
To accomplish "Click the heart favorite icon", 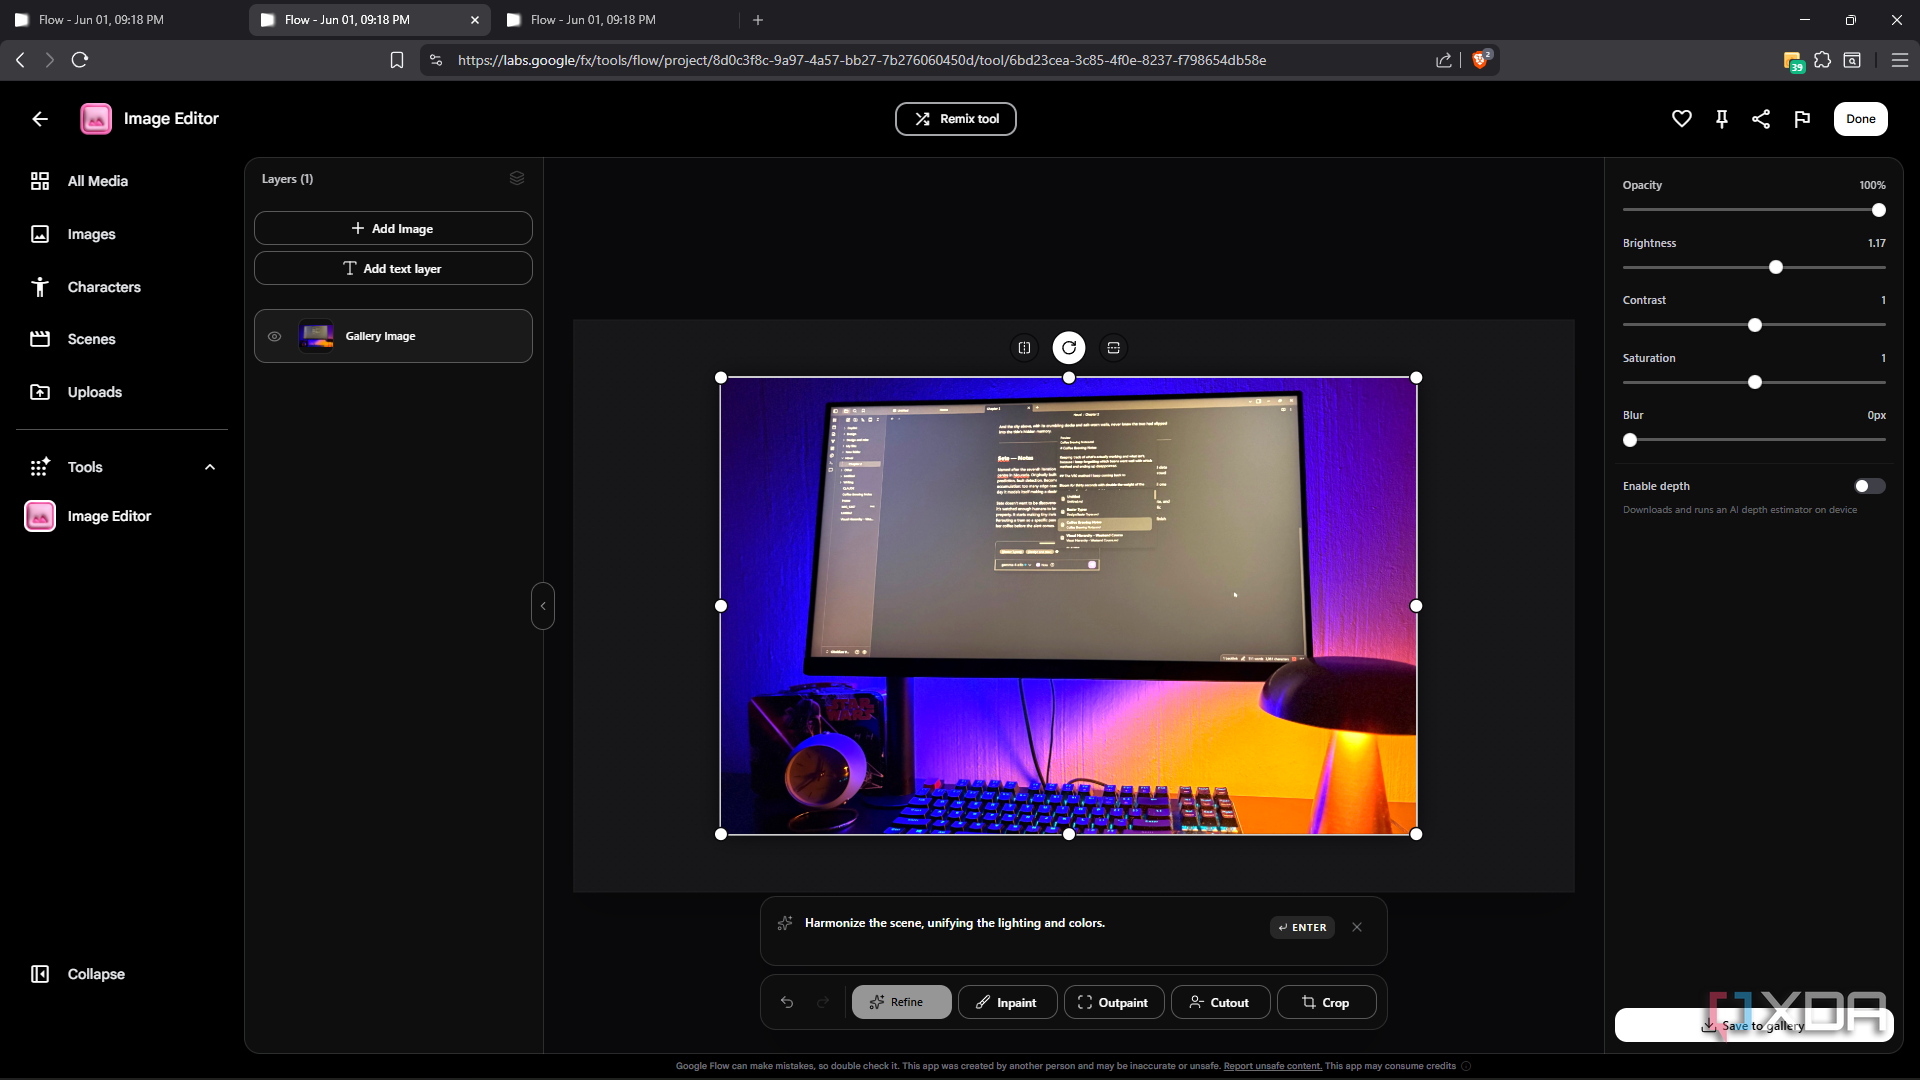I will pos(1682,119).
